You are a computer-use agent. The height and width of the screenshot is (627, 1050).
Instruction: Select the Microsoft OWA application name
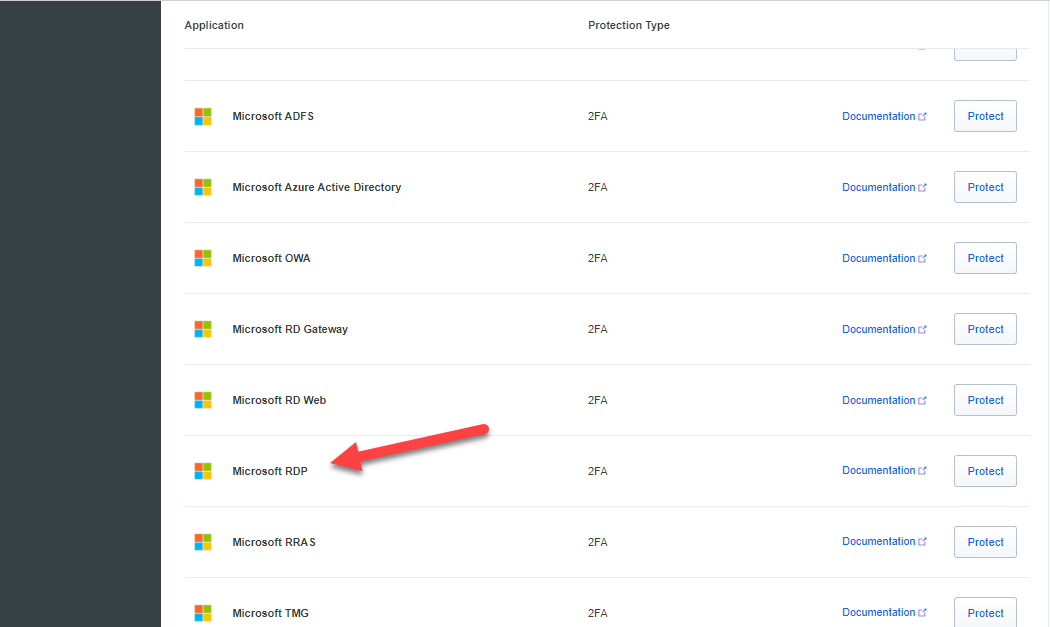click(x=271, y=259)
